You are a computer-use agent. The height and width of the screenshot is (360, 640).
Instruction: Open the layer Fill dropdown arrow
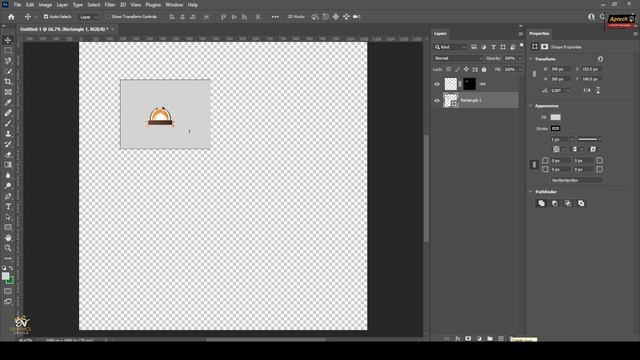[520, 69]
